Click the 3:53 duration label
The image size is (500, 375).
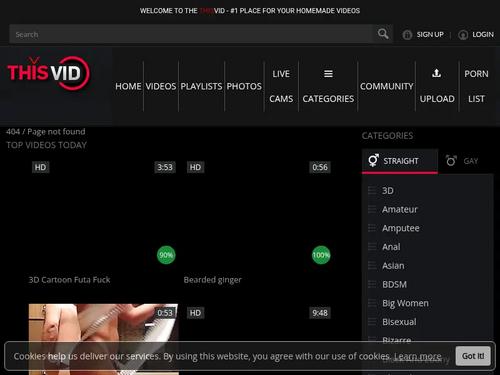(x=165, y=167)
